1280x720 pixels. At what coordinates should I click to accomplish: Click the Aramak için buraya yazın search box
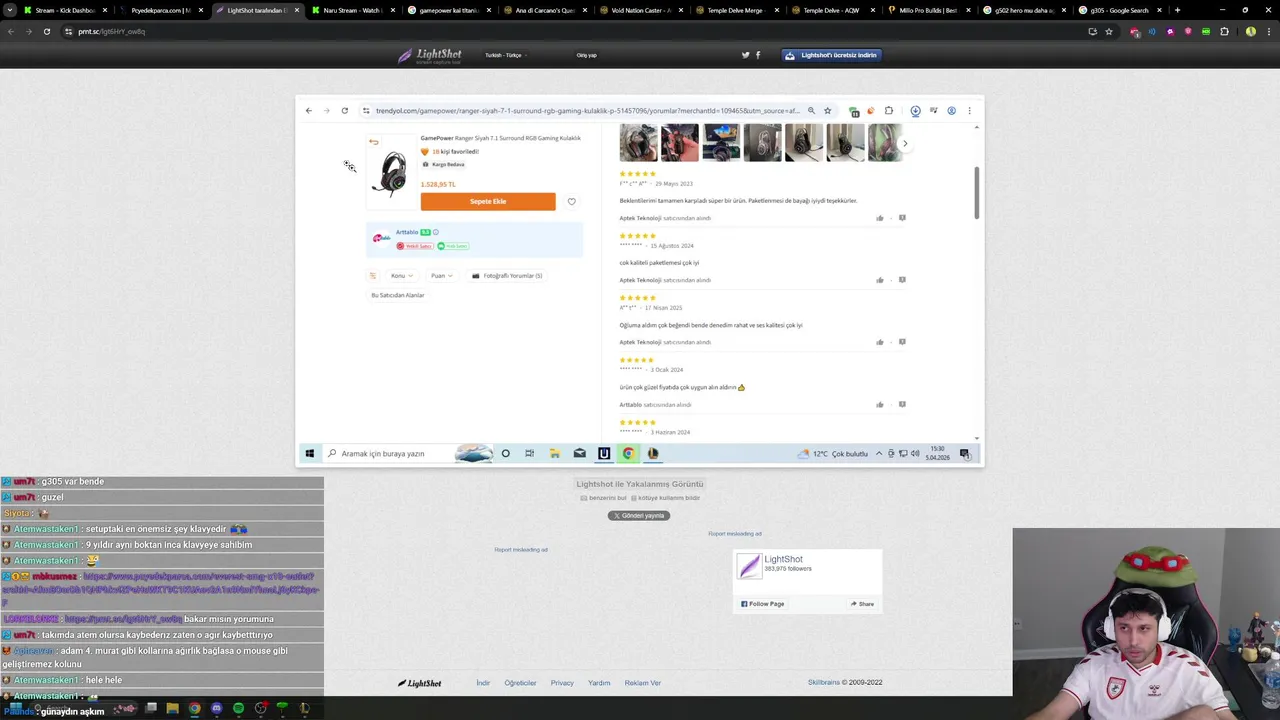(408, 453)
